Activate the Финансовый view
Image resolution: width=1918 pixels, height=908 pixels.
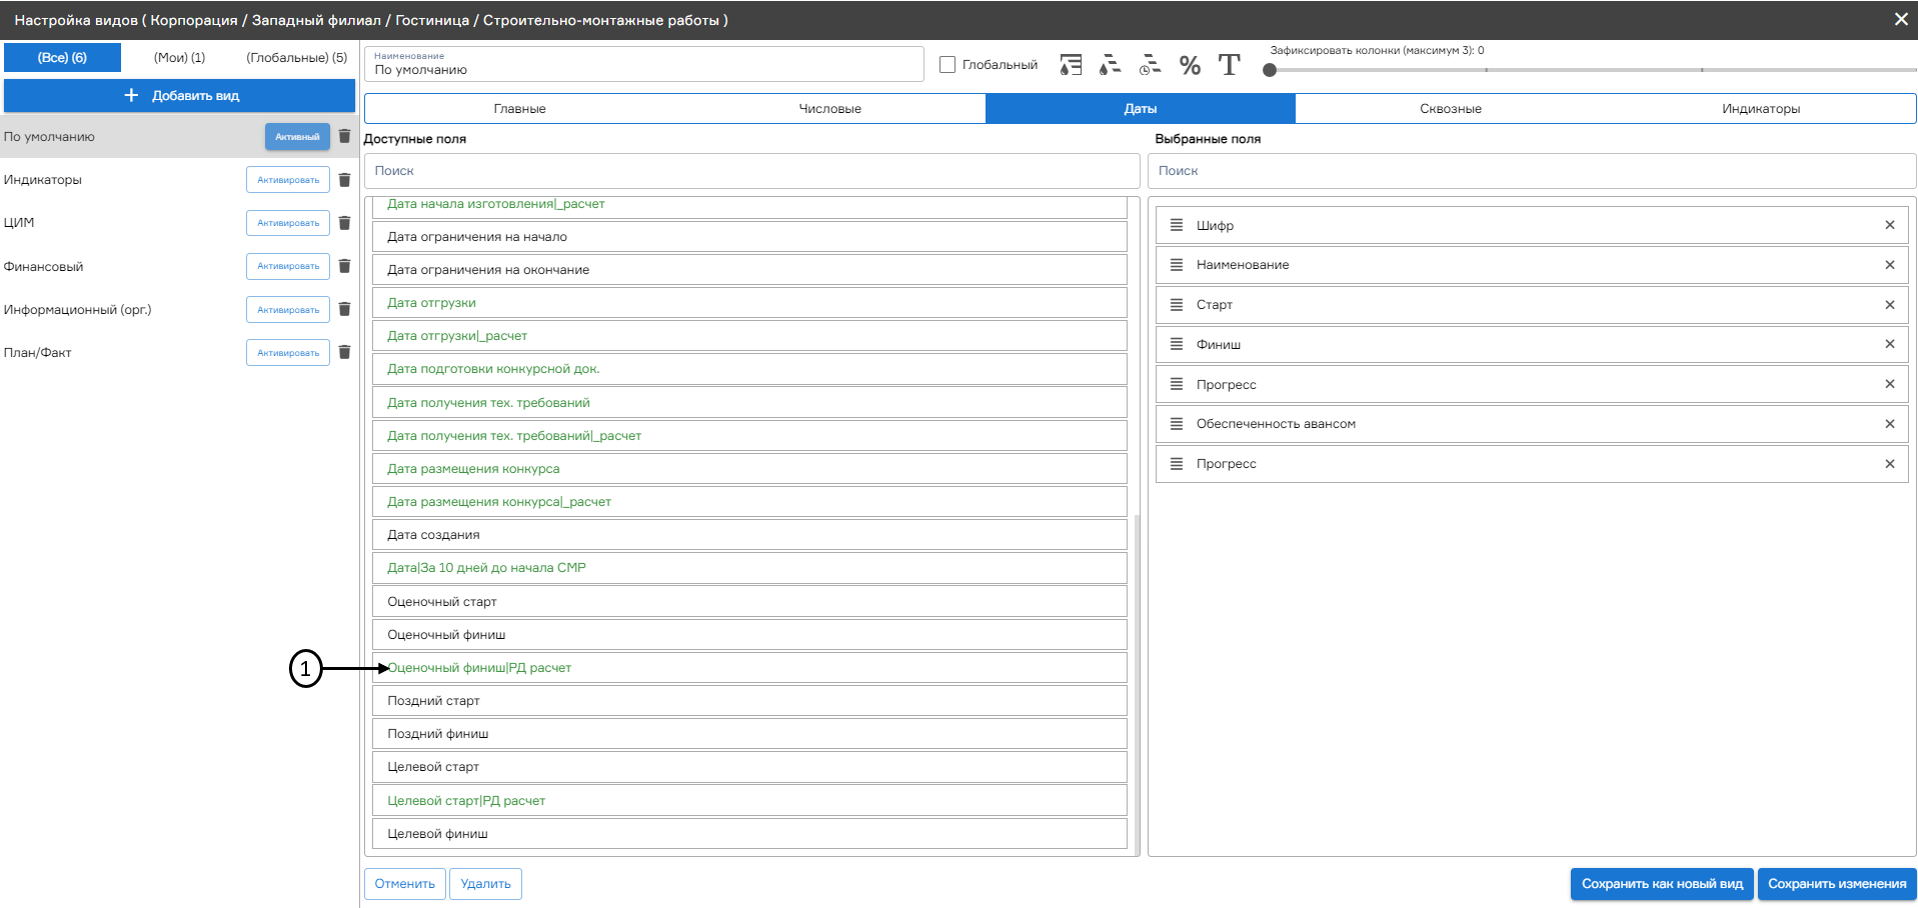coord(288,266)
